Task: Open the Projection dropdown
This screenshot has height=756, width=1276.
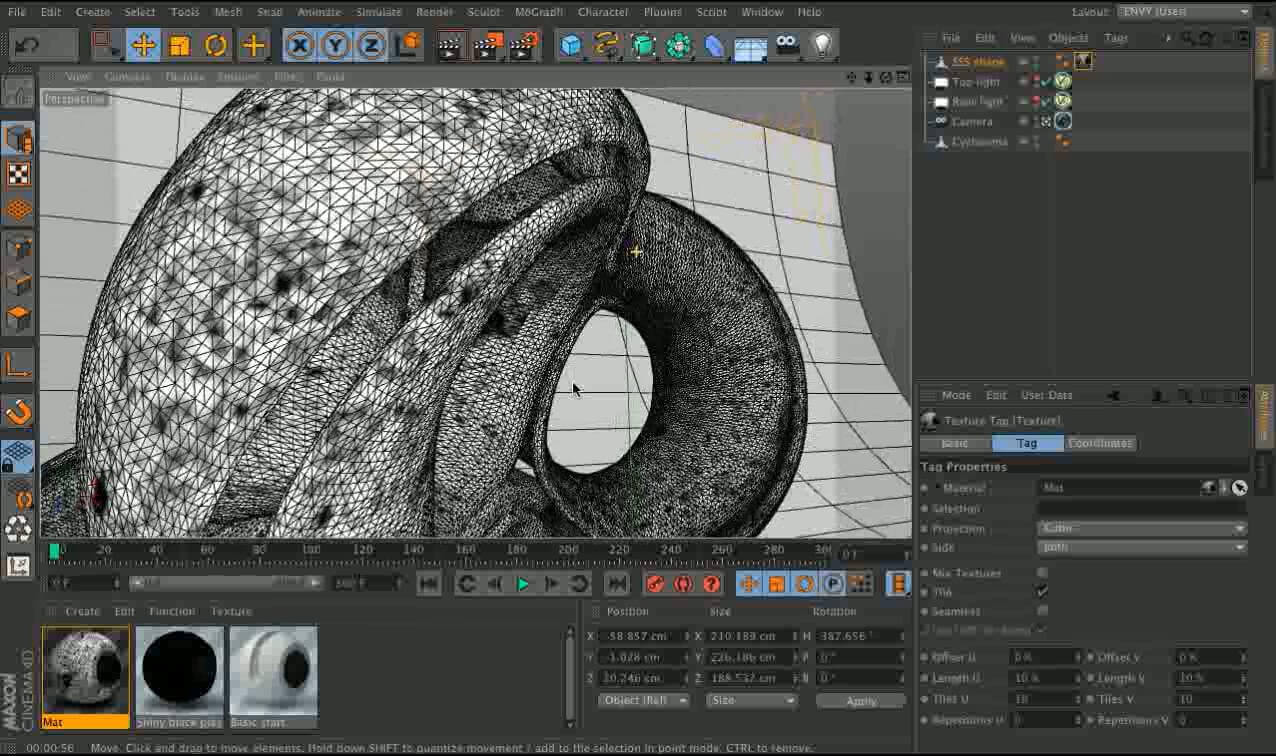Action: point(1141,528)
